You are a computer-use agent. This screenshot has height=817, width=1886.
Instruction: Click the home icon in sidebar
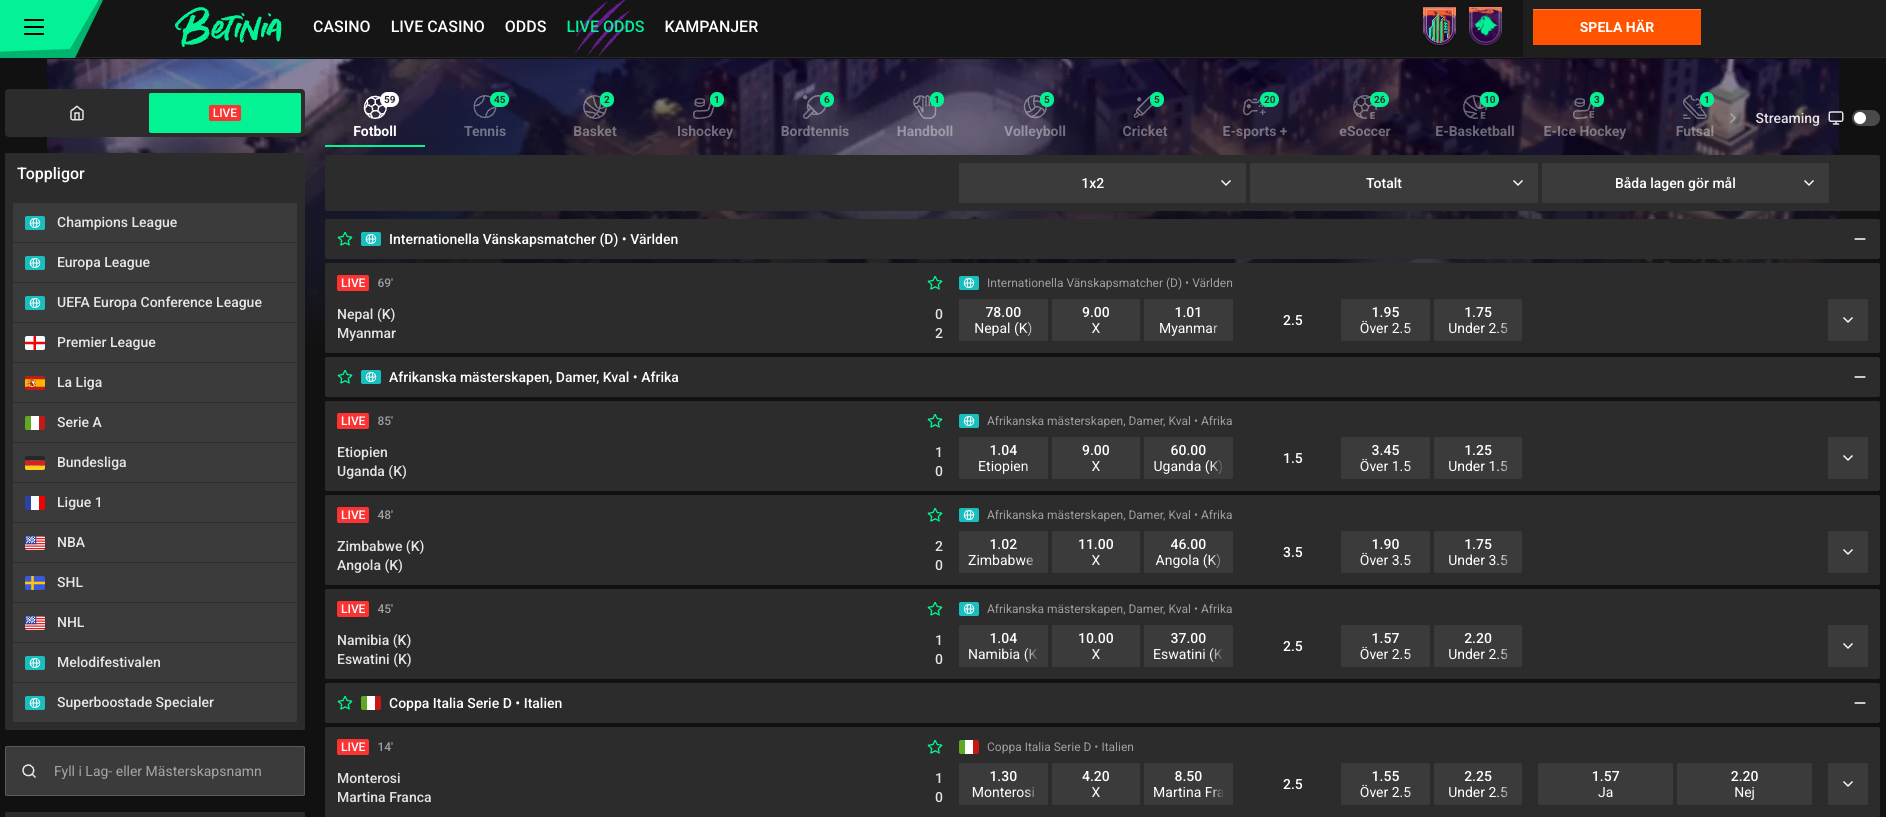(77, 113)
